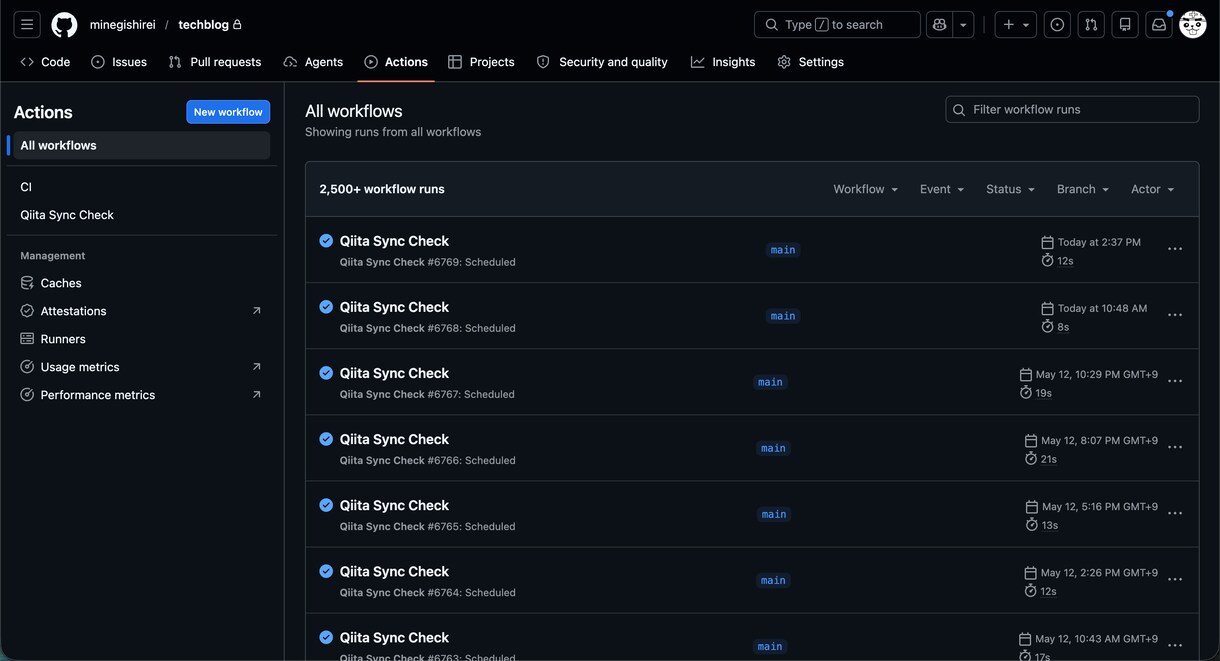The height and width of the screenshot is (661, 1220).
Task: Open the issues icon in top bar
Action: [x=1057, y=25]
